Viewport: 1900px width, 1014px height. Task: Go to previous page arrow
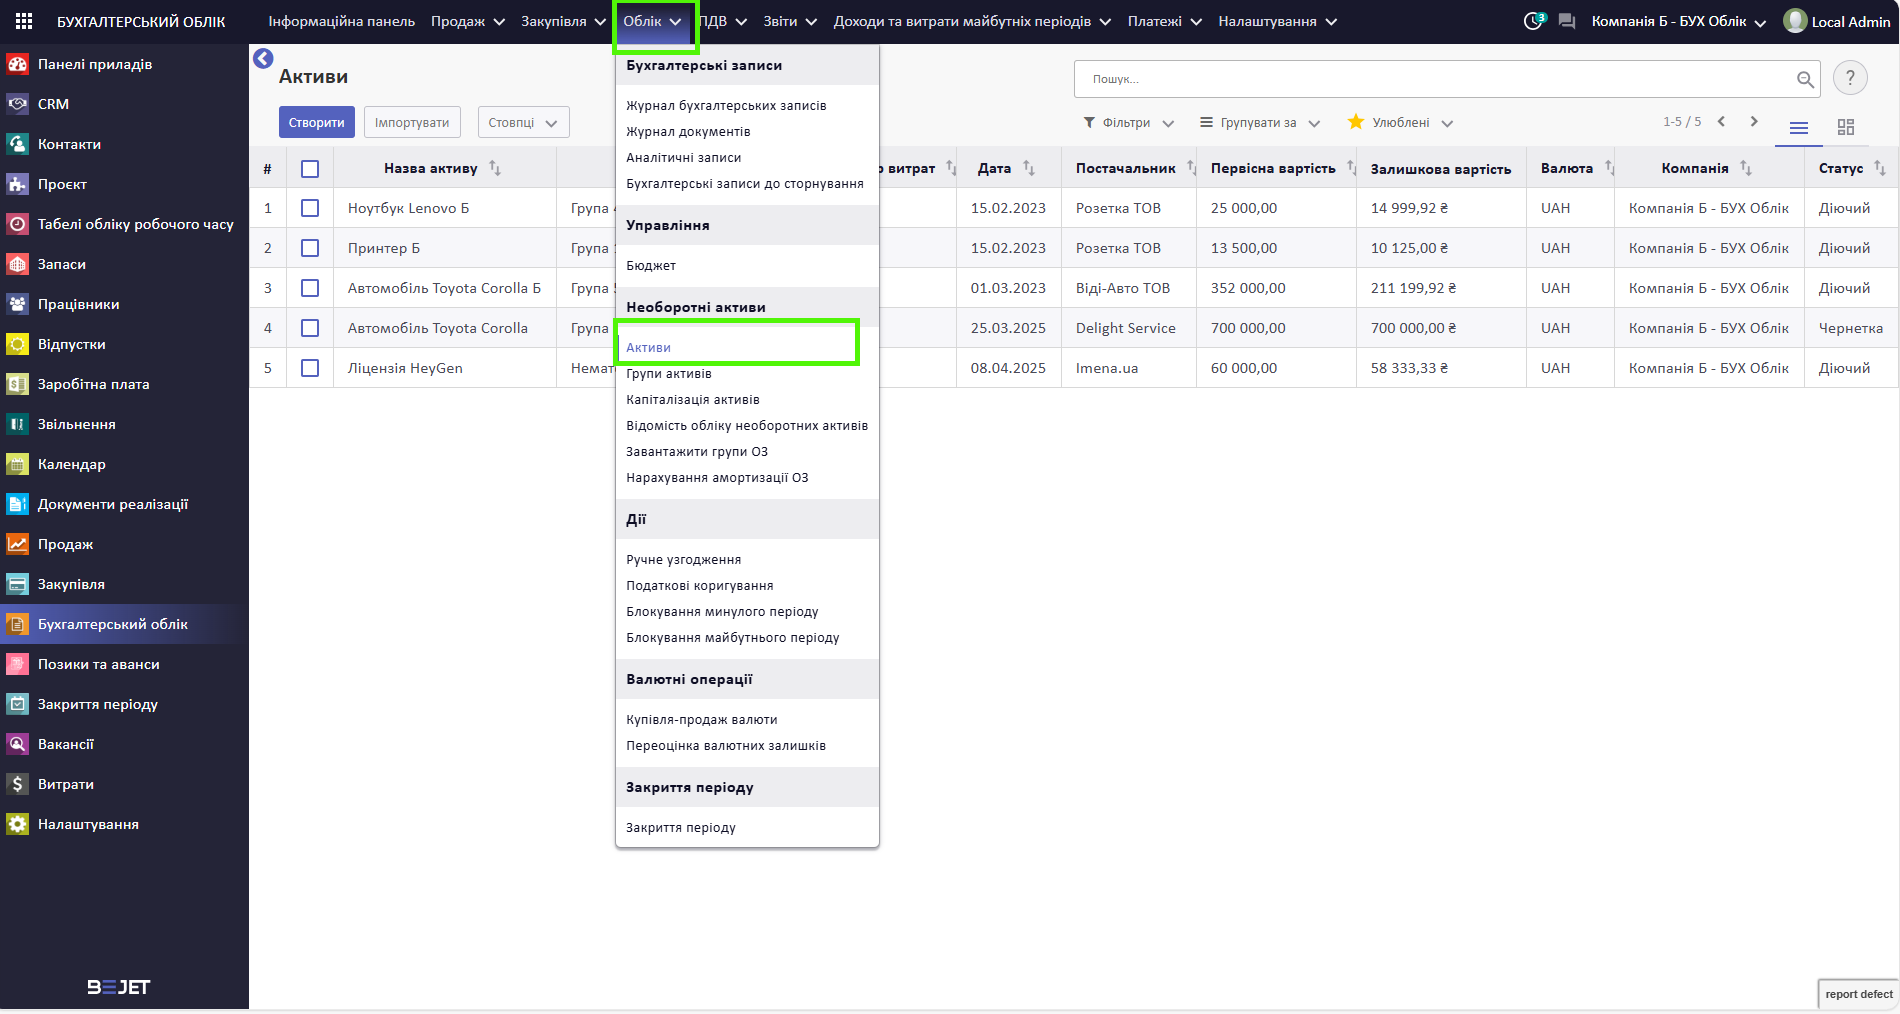point(1721,121)
